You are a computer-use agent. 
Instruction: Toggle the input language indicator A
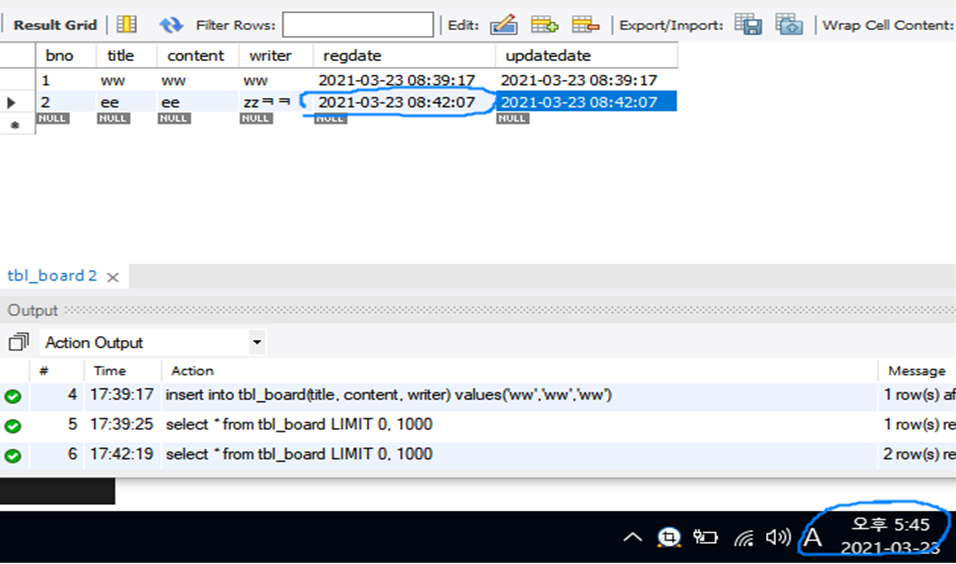(x=813, y=537)
